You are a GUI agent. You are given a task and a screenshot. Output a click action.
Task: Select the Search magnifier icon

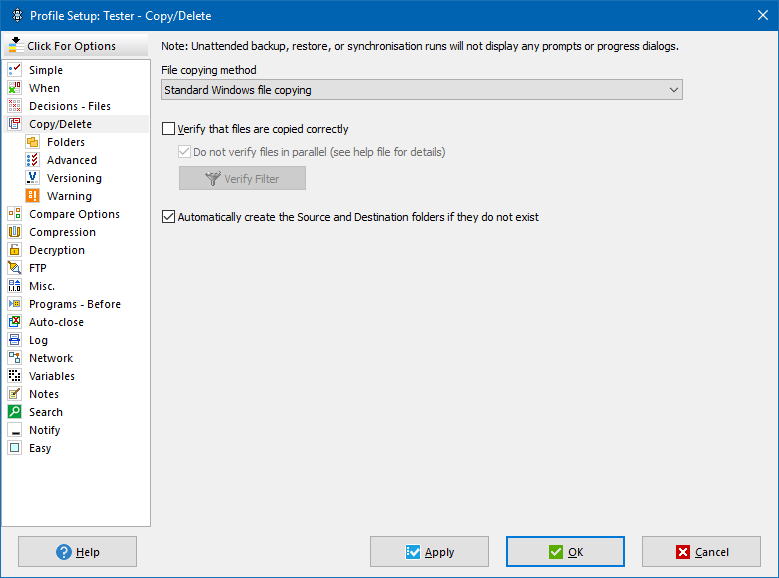14,412
